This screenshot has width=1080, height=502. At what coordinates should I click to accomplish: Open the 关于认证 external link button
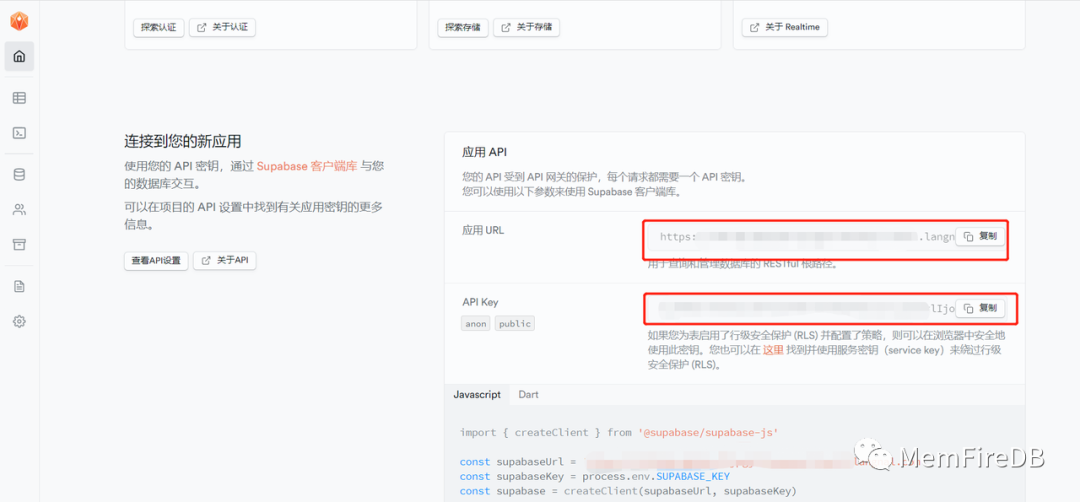point(222,28)
